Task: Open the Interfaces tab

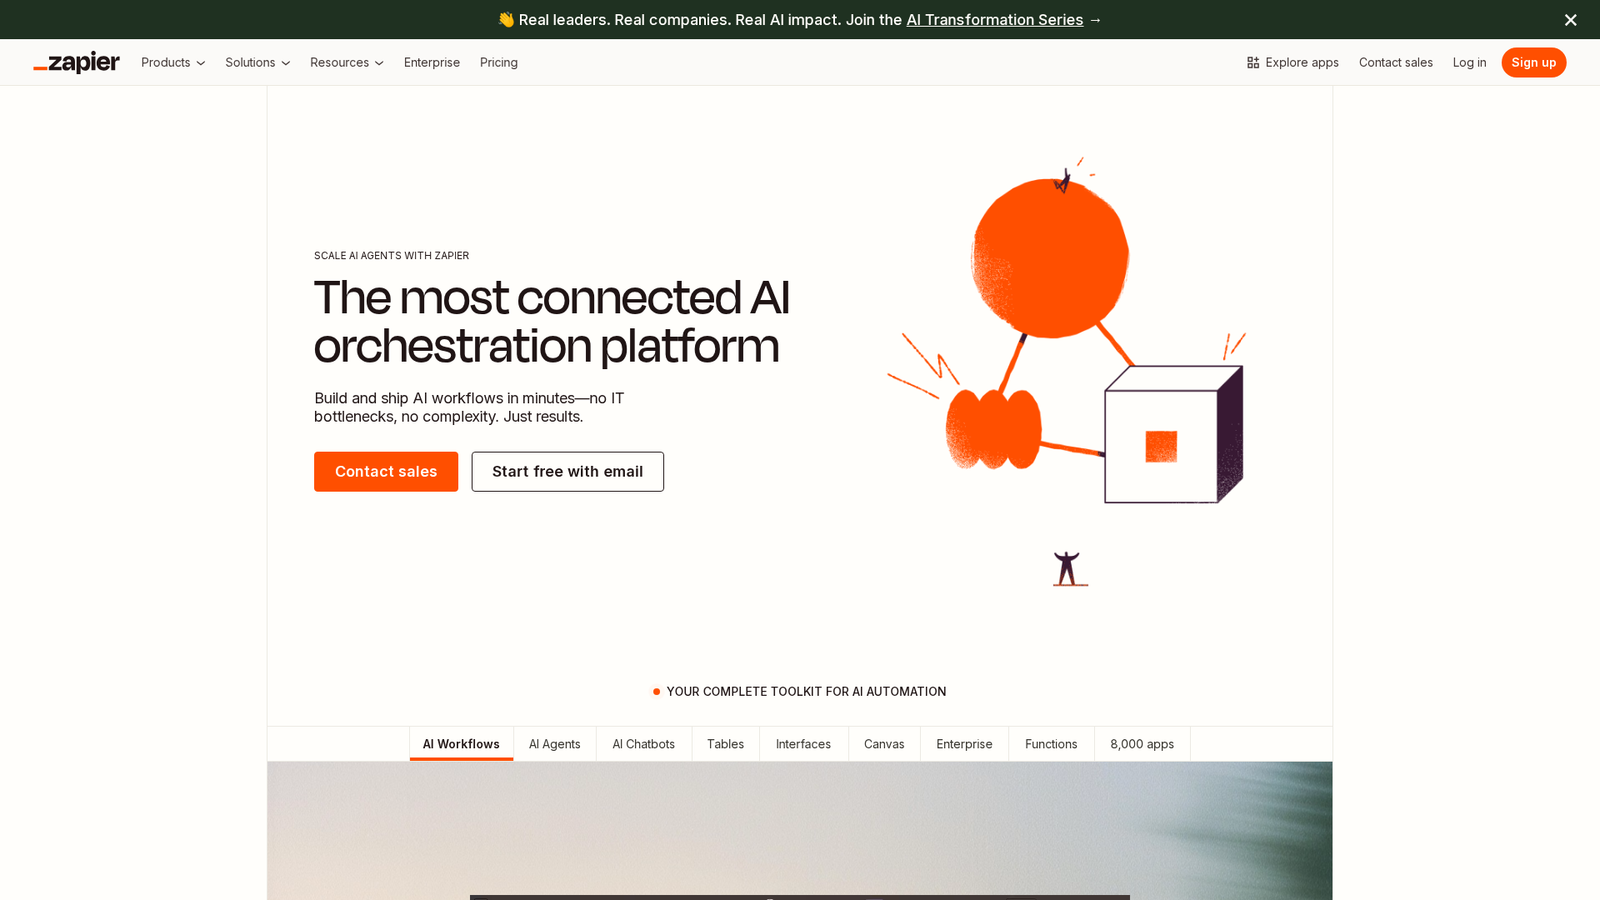Action: pyautogui.click(x=803, y=744)
